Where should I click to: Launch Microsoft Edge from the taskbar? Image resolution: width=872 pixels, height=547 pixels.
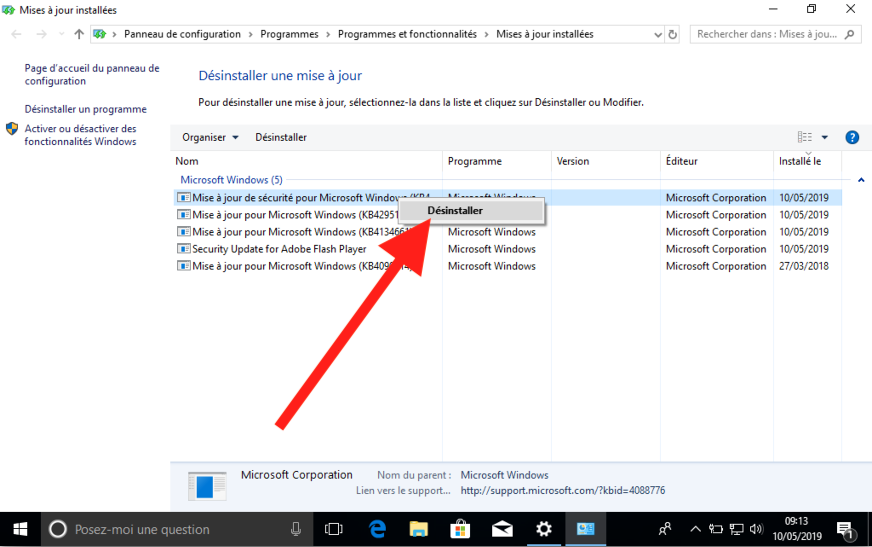click(x=377, y=529)
